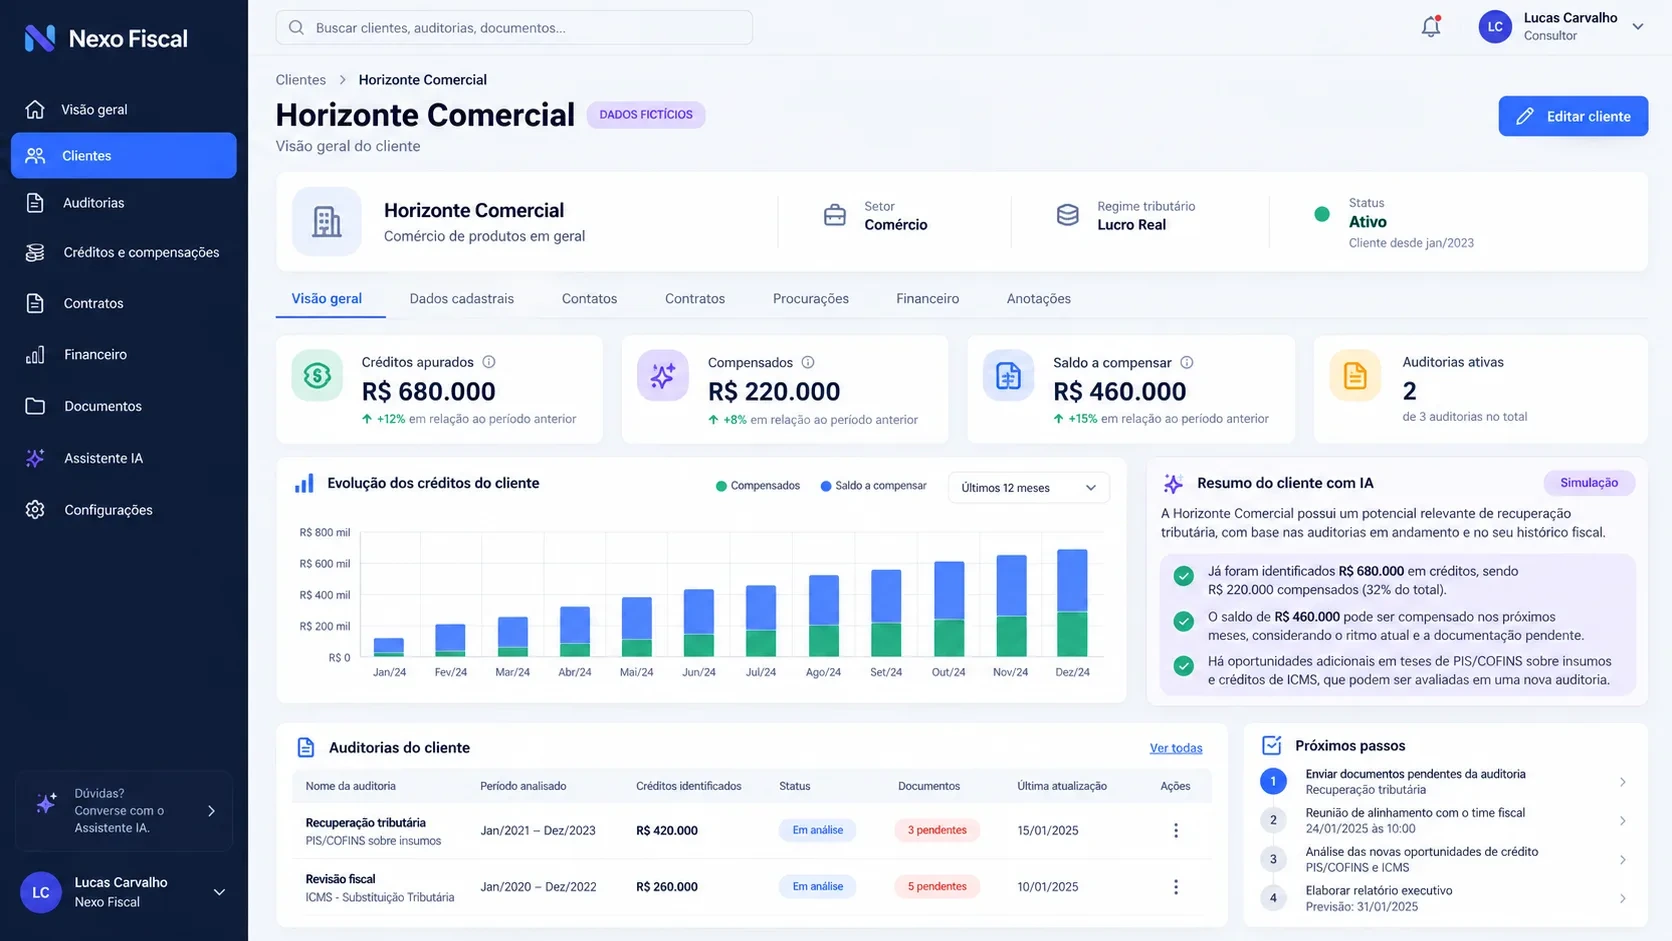Open actions menu for Recuperação tributária row
This screenshot has height=941, width=1672.
(1176, 830)
